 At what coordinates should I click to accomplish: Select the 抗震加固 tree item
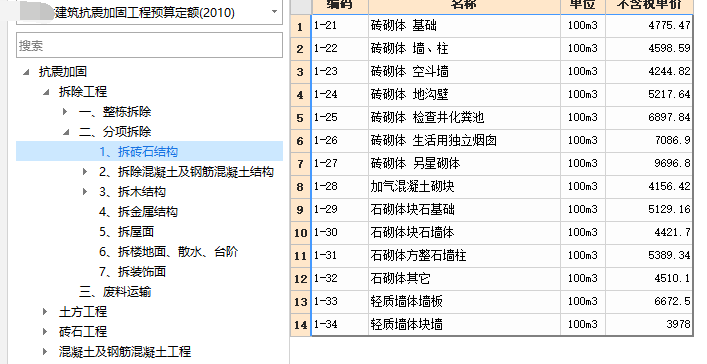62,72
